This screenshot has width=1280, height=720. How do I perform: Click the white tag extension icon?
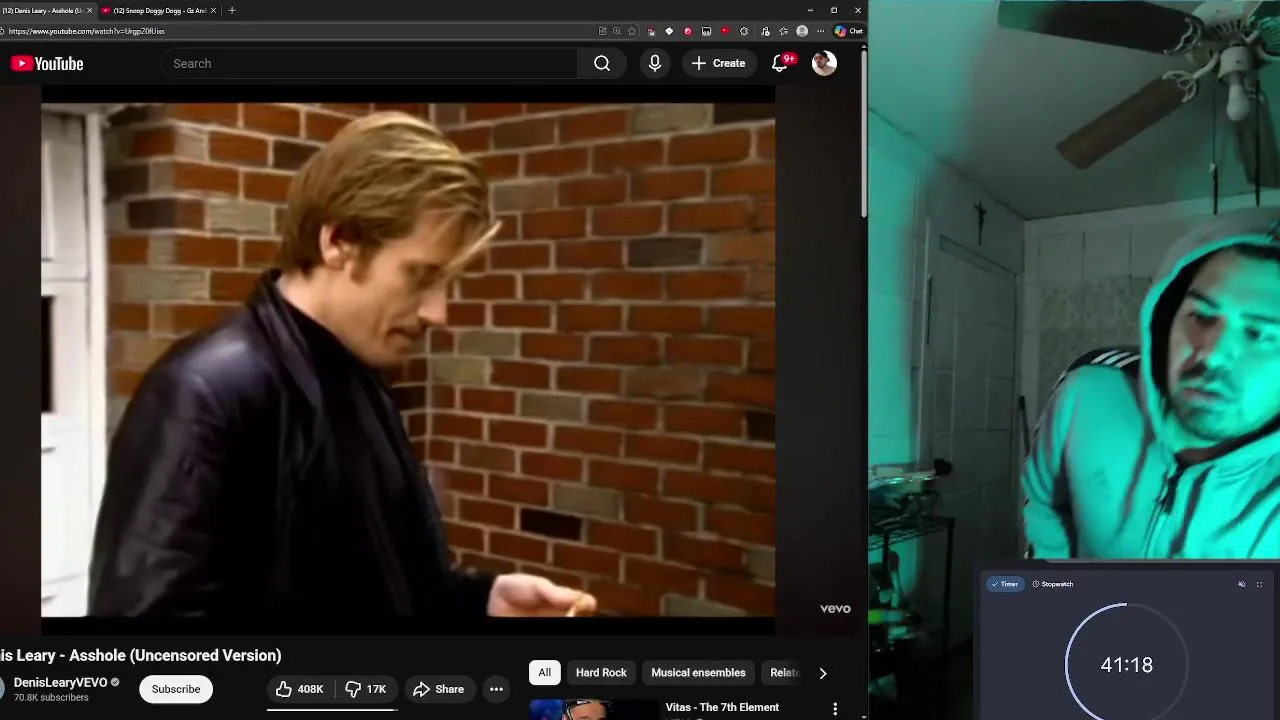pyautogui.click(x=669, y=31)
